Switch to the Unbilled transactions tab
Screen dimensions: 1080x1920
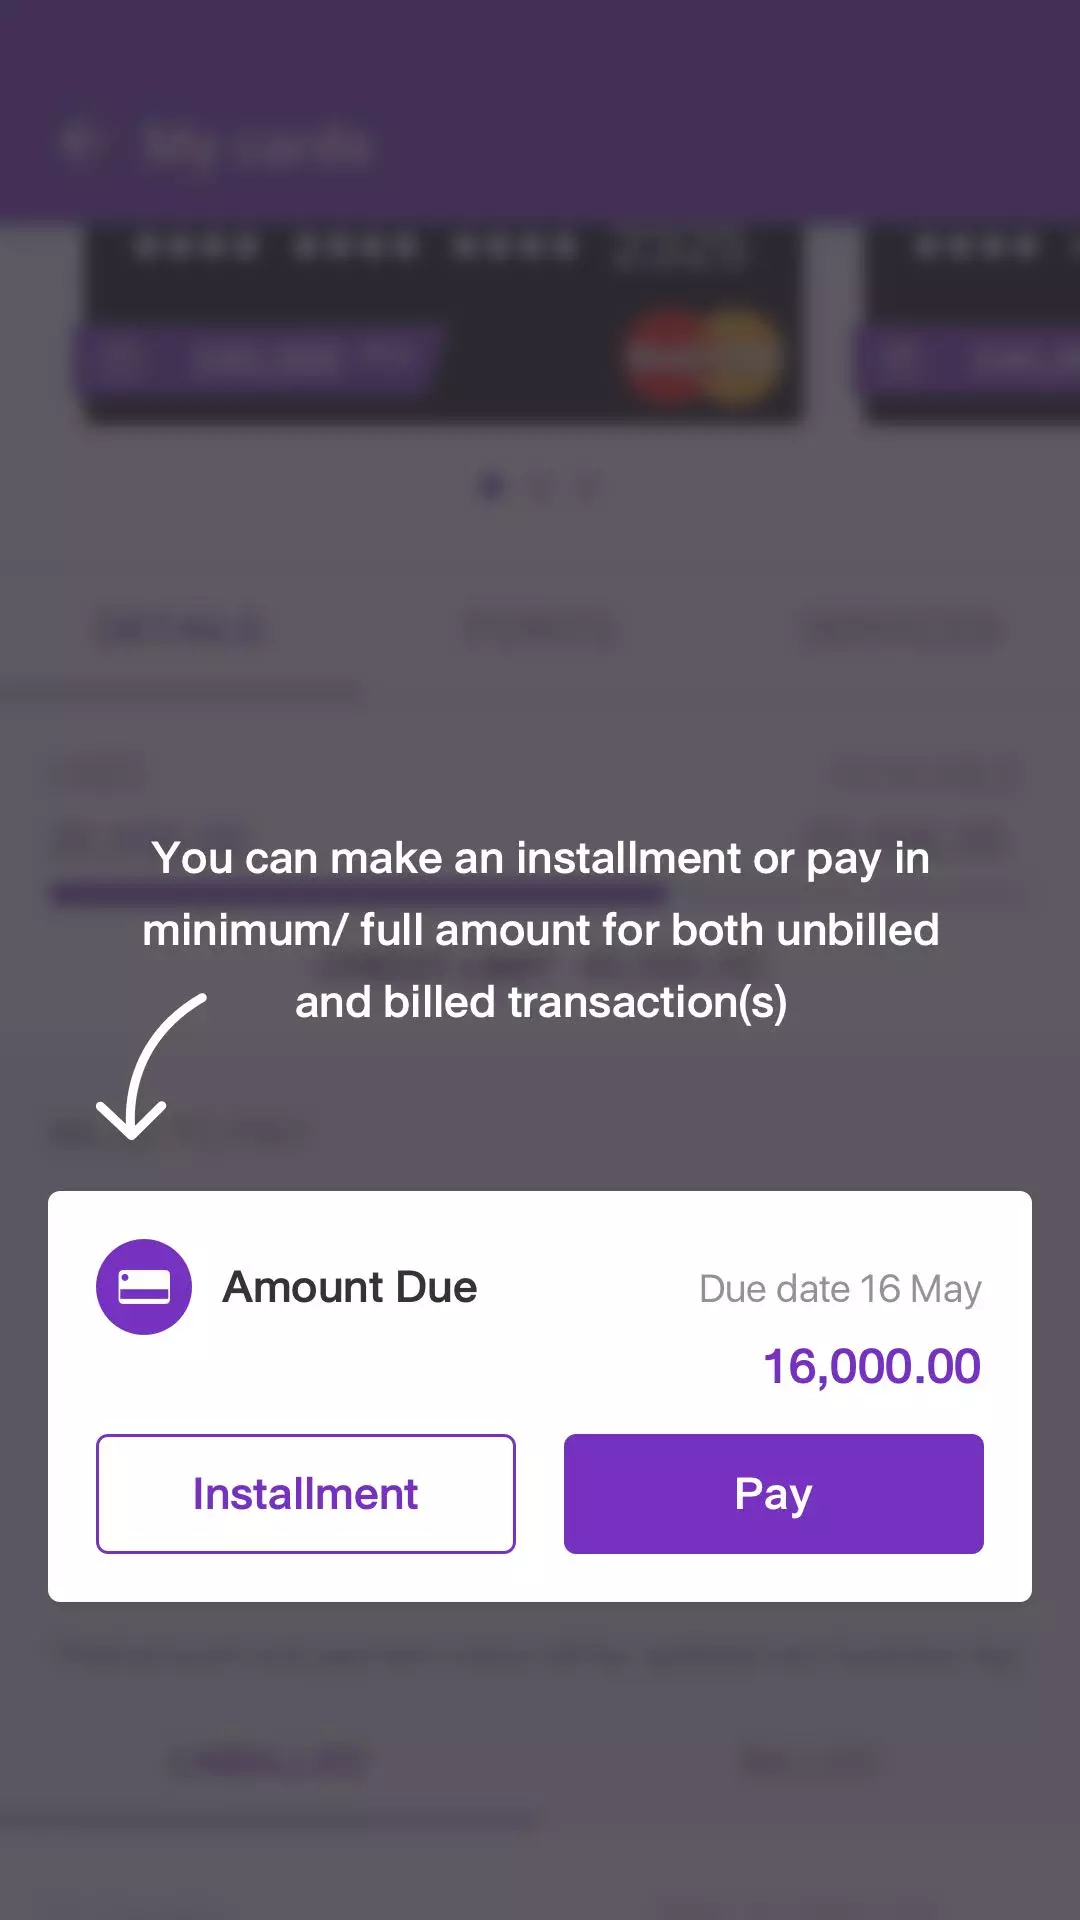(x=270, y=1762)
